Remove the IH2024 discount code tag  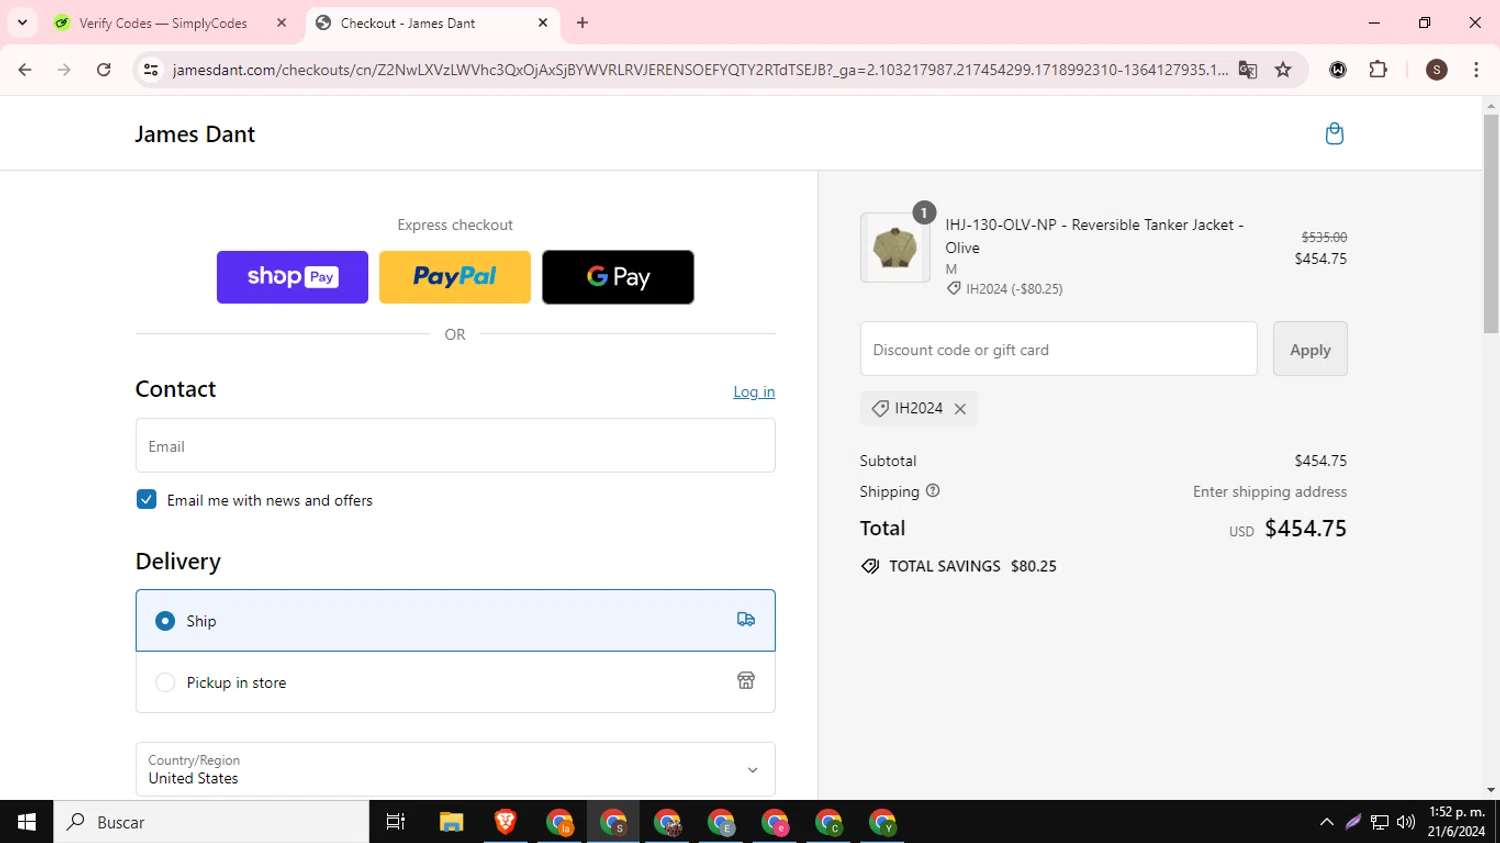coord(960,409)
